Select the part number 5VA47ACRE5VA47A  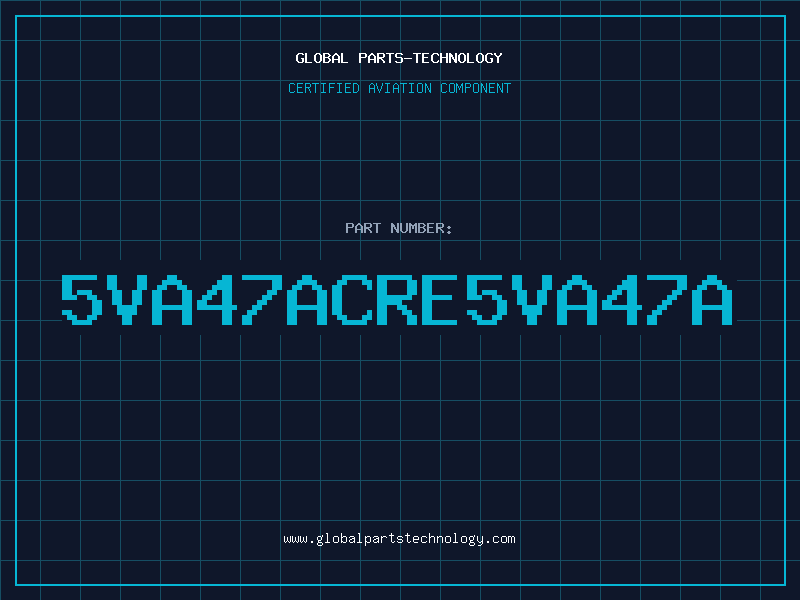click(x=397, y=299)
